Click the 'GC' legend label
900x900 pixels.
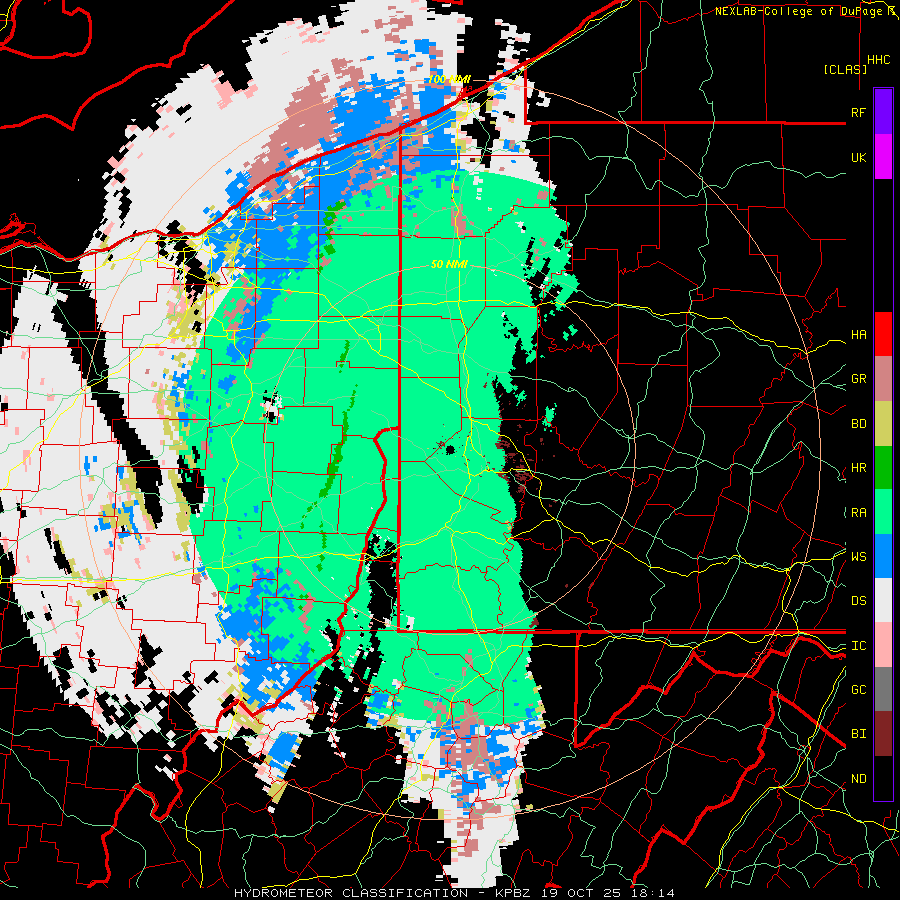tap(858, 690)
